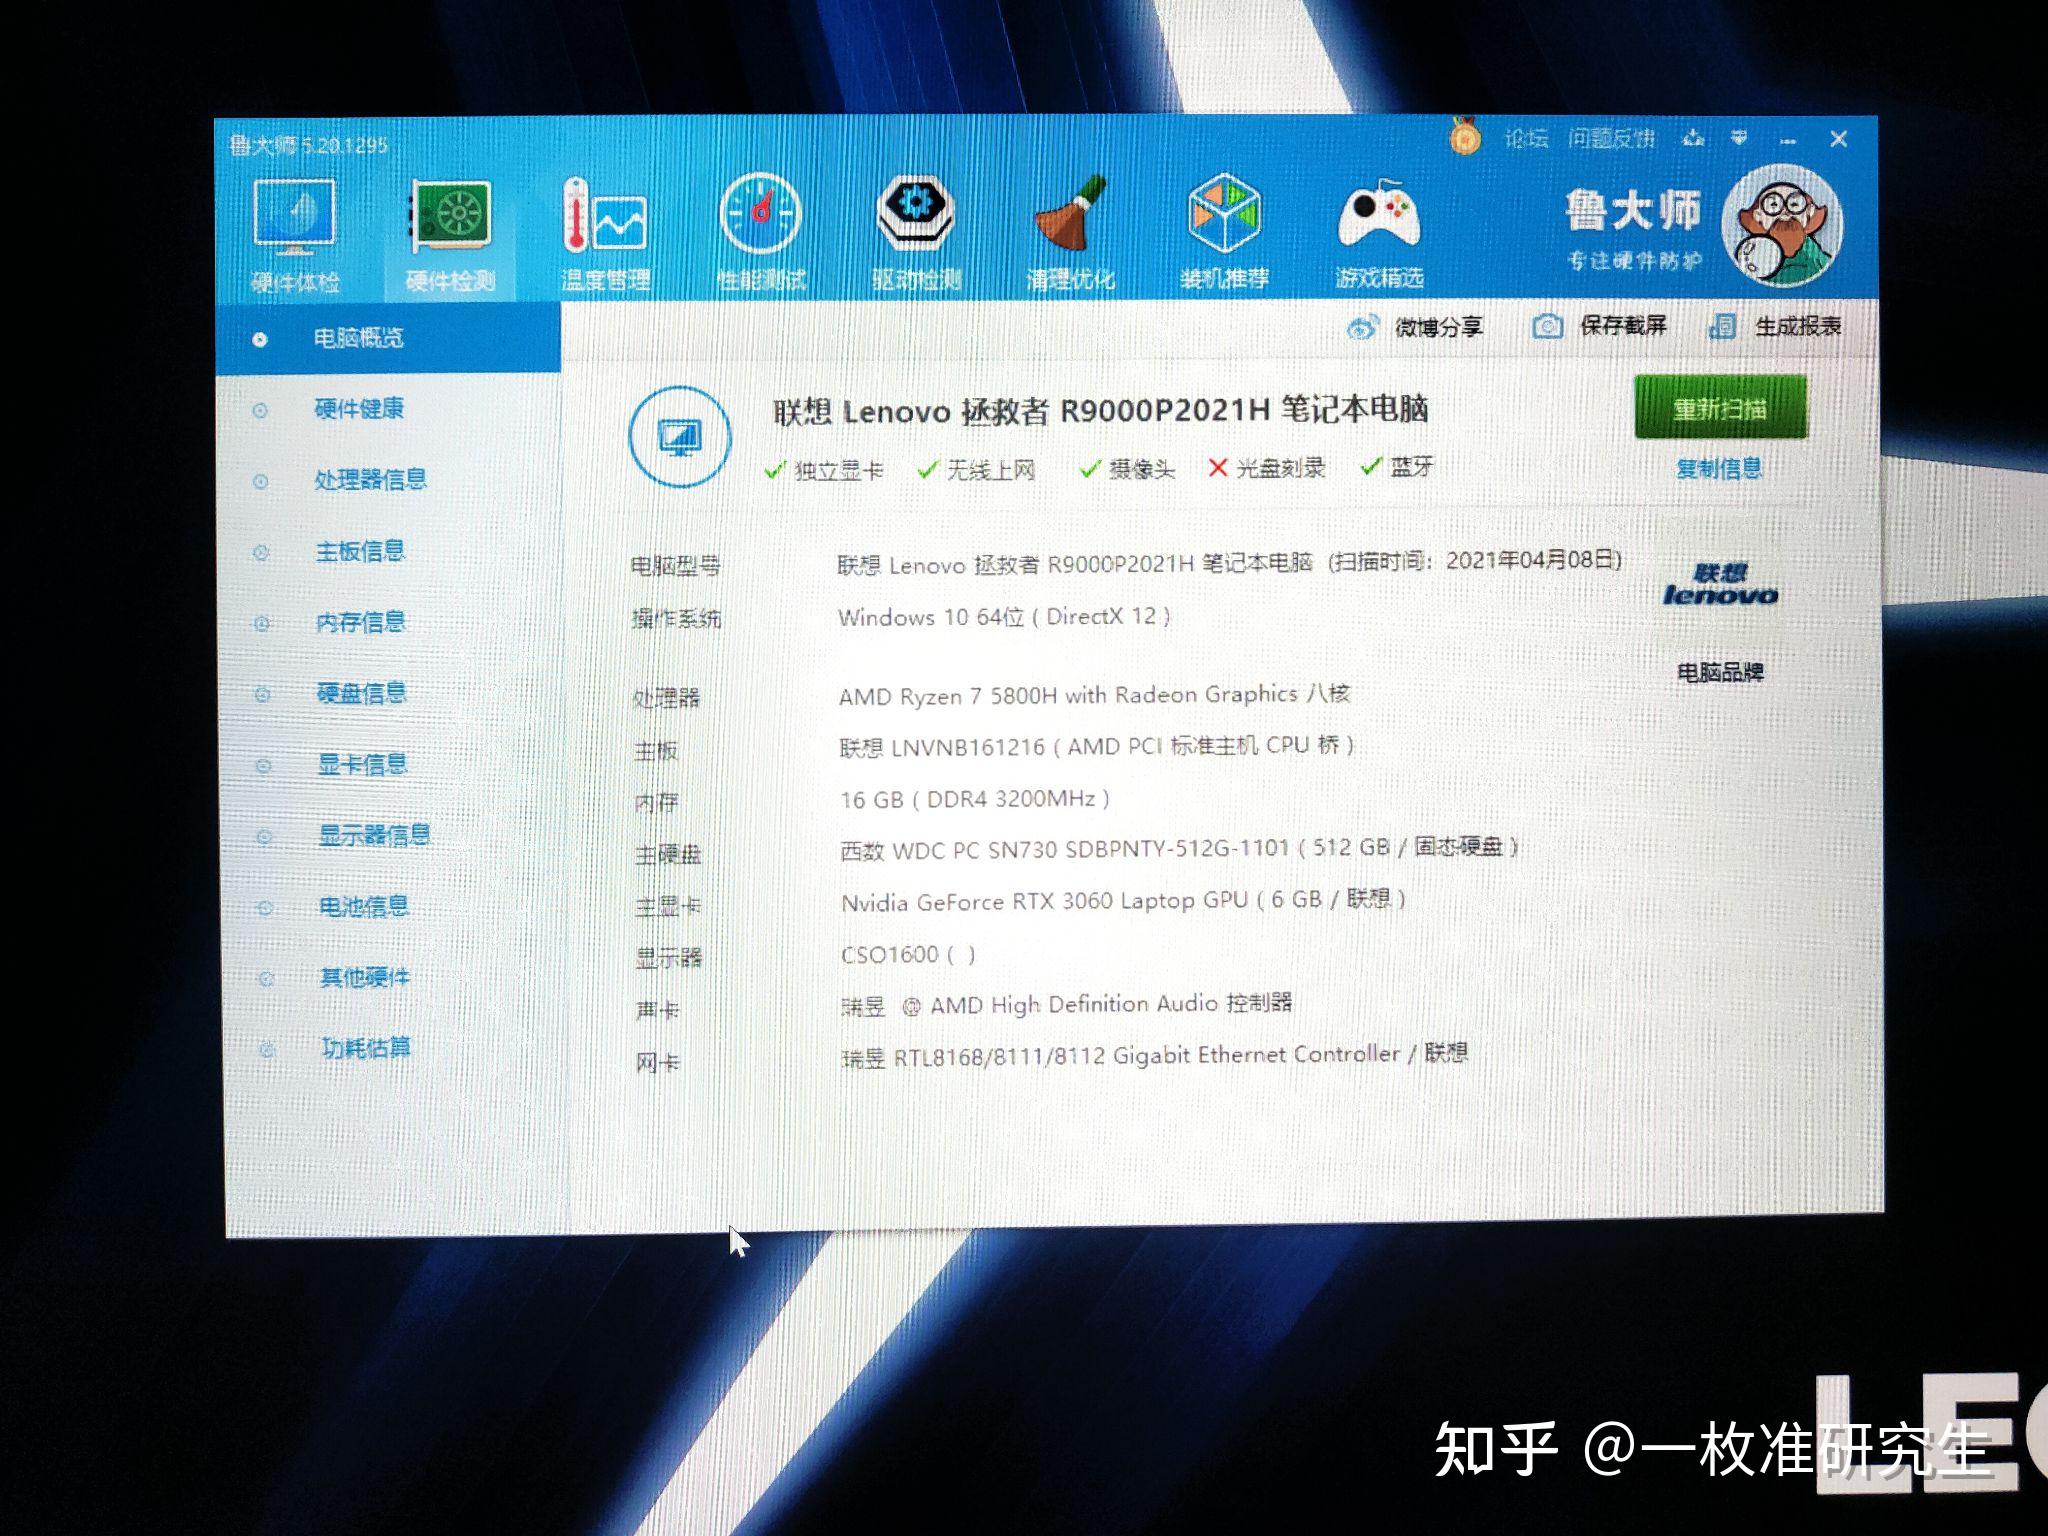Click the 蓝牙 check indicator
2048x1536 pixels.
pyautogui.click(x=1398, y=466)
